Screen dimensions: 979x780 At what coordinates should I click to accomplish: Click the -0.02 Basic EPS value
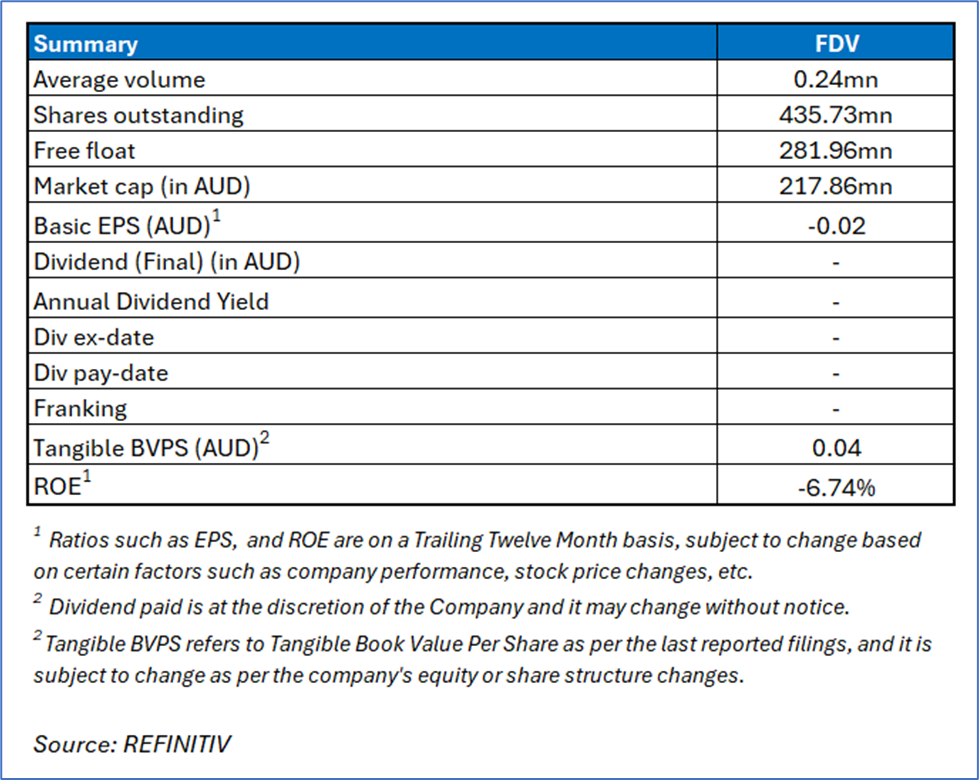[835, 226]
